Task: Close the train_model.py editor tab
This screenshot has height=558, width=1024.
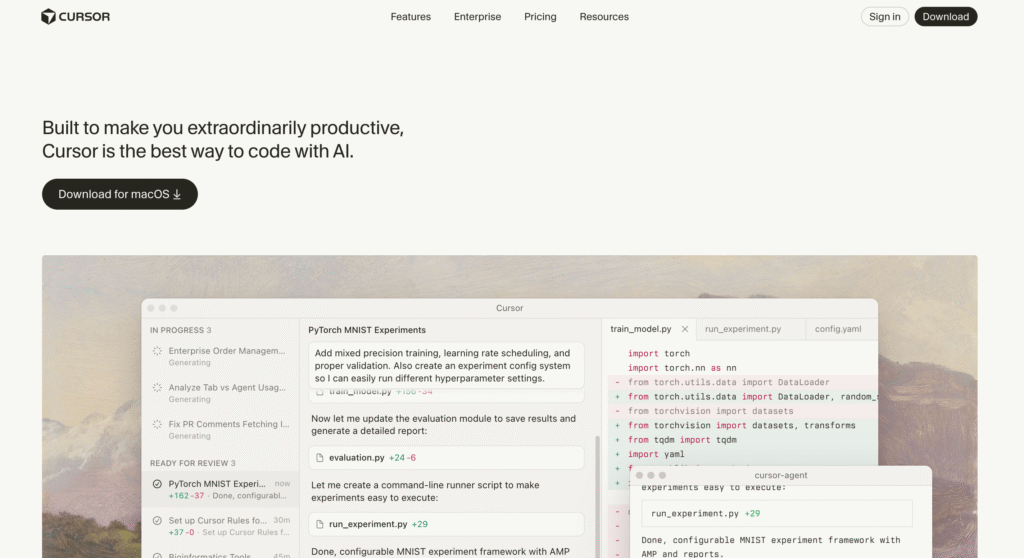Action: [x=685, y=329]
